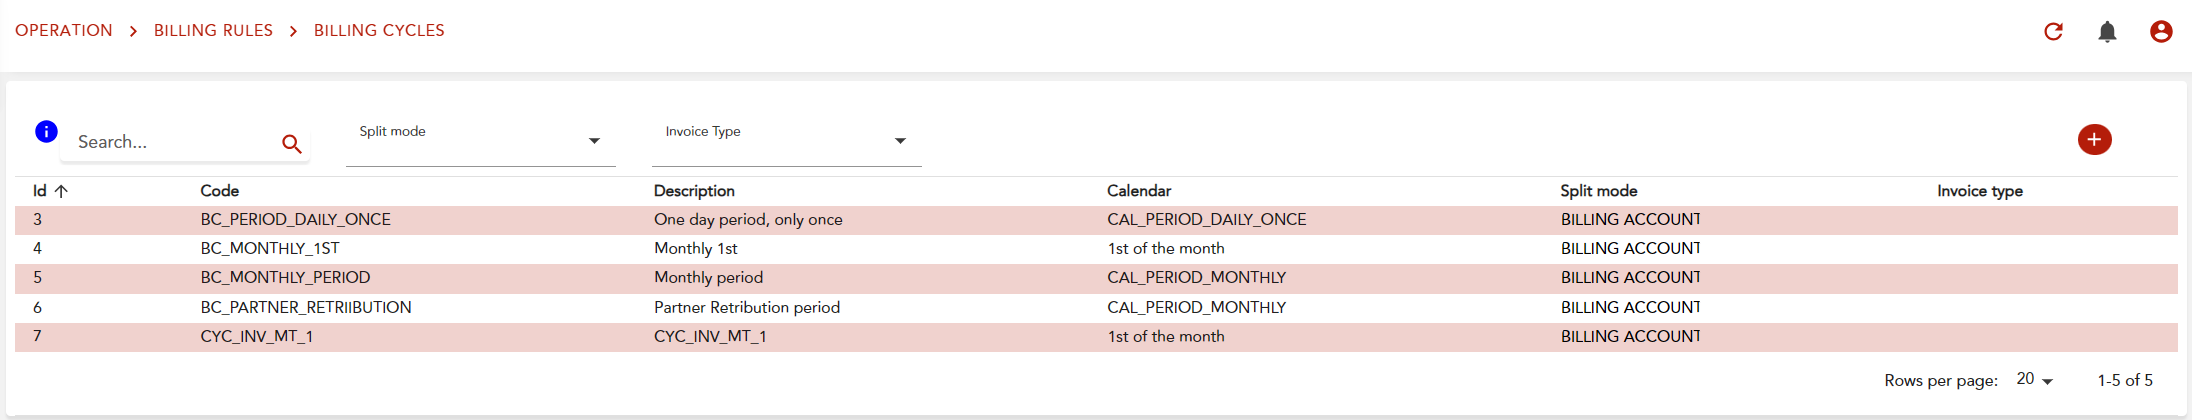The image size is (2192, 420).
Task: Toggle sort arrow on Id column
Action: pos(61,191)
